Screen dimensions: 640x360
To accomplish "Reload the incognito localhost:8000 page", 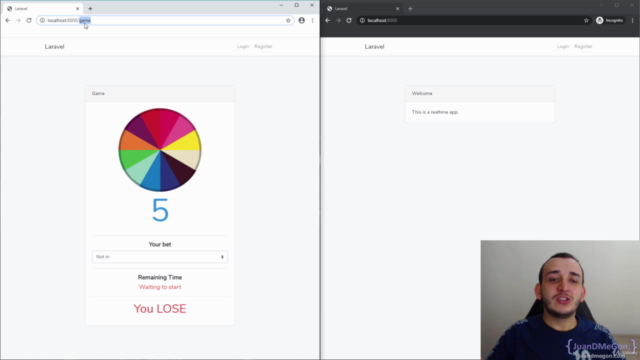I will point(349,20).
